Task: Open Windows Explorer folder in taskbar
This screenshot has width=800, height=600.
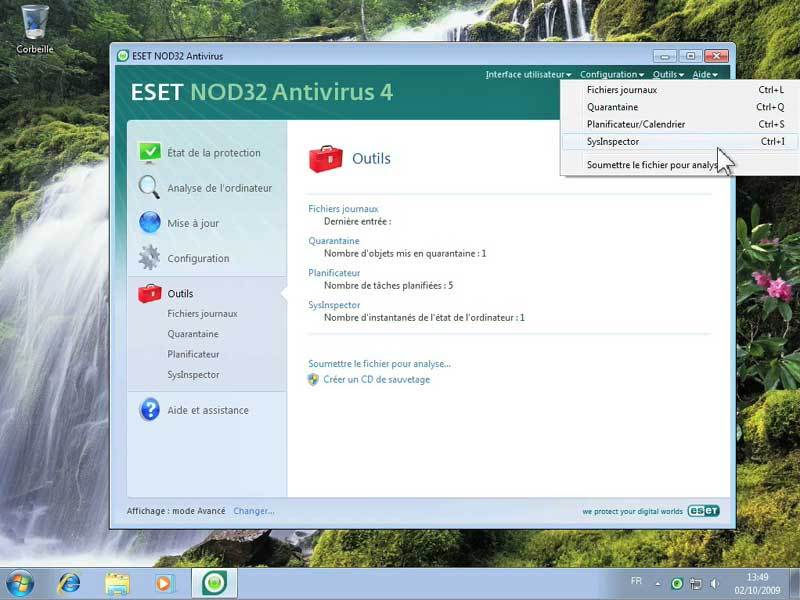Action: point(117,583)
